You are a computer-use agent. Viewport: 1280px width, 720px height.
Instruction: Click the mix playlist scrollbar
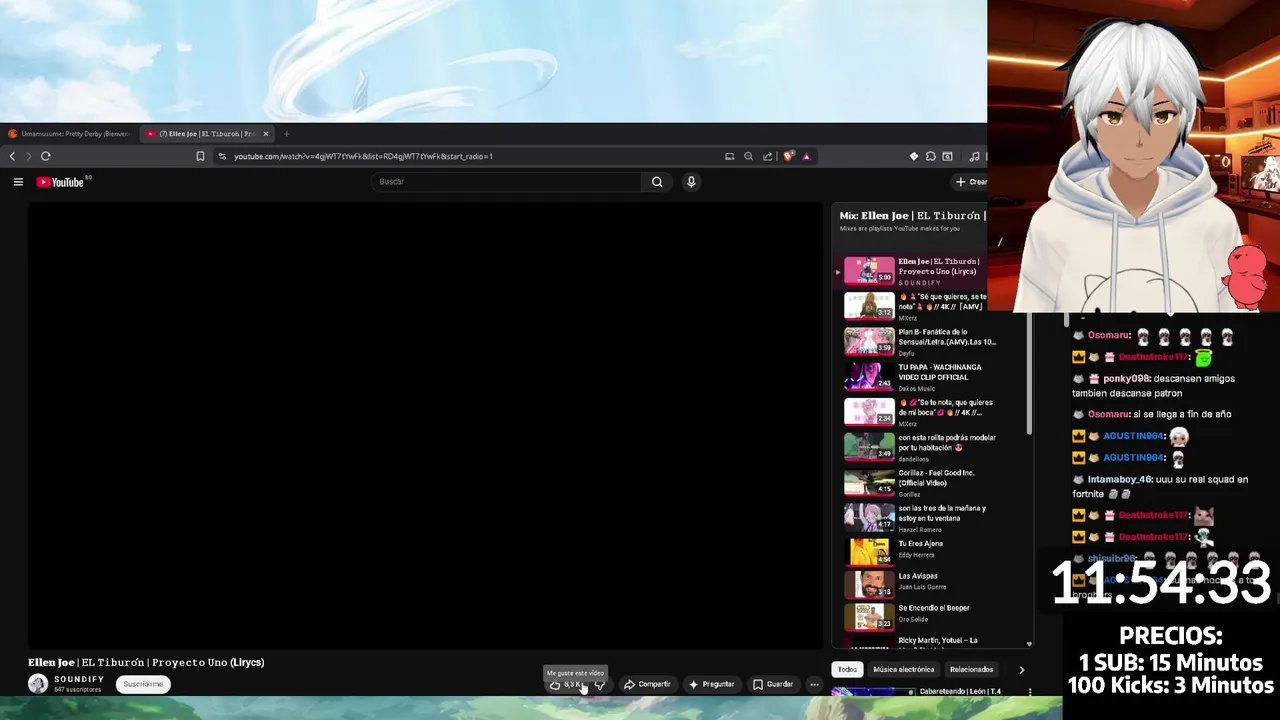tap(1030, 375)
